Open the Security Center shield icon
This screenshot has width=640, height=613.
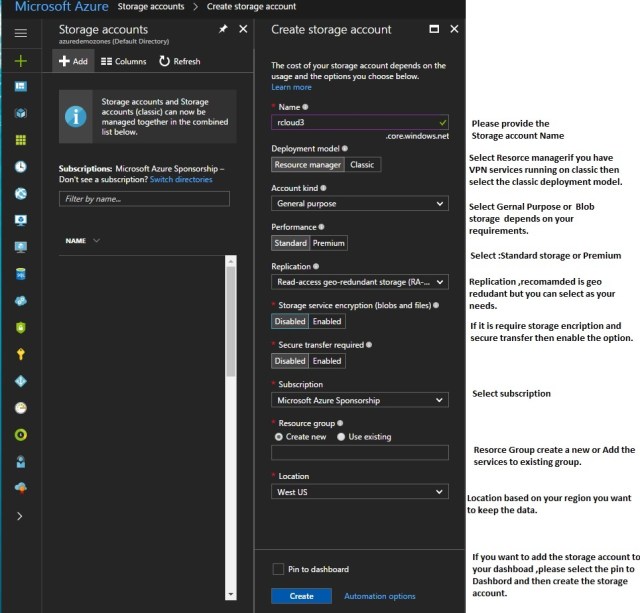[21, 327]
